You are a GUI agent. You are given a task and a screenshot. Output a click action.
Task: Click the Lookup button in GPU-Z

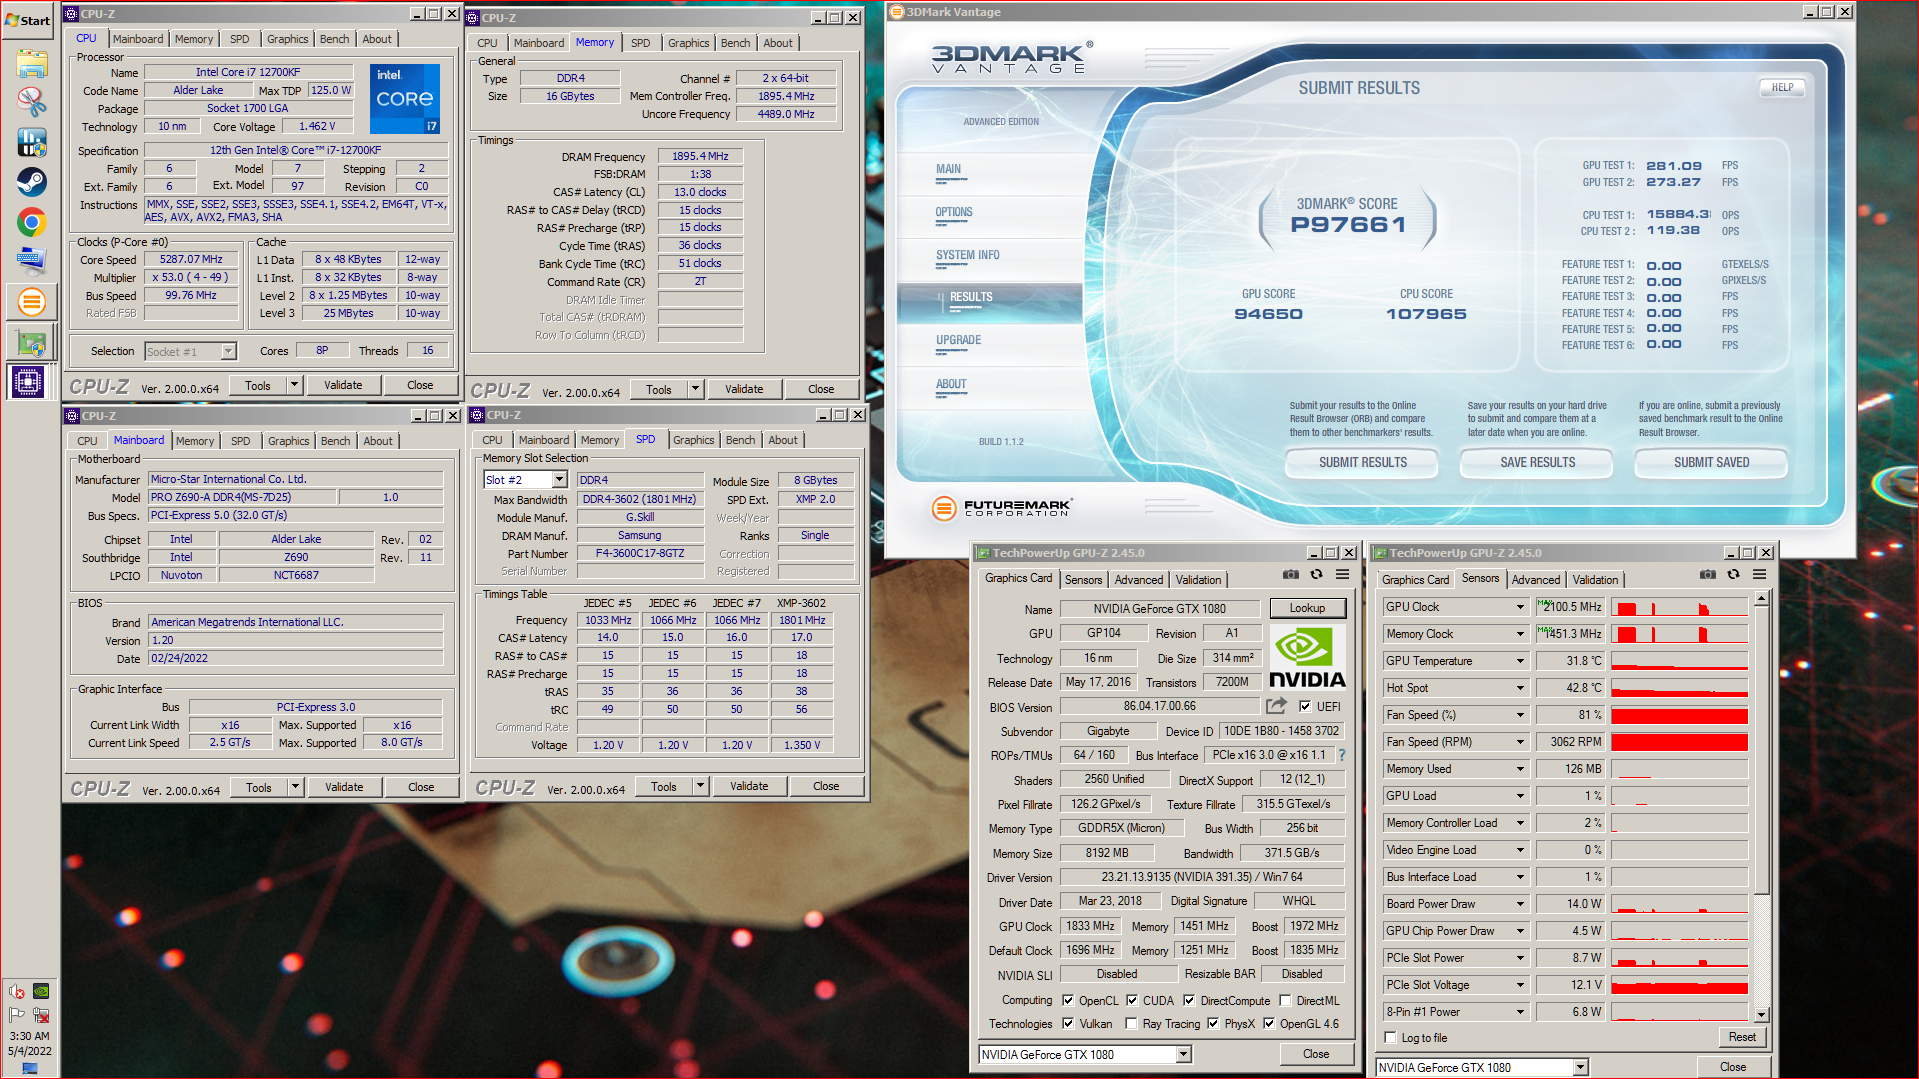[1307, 608]
